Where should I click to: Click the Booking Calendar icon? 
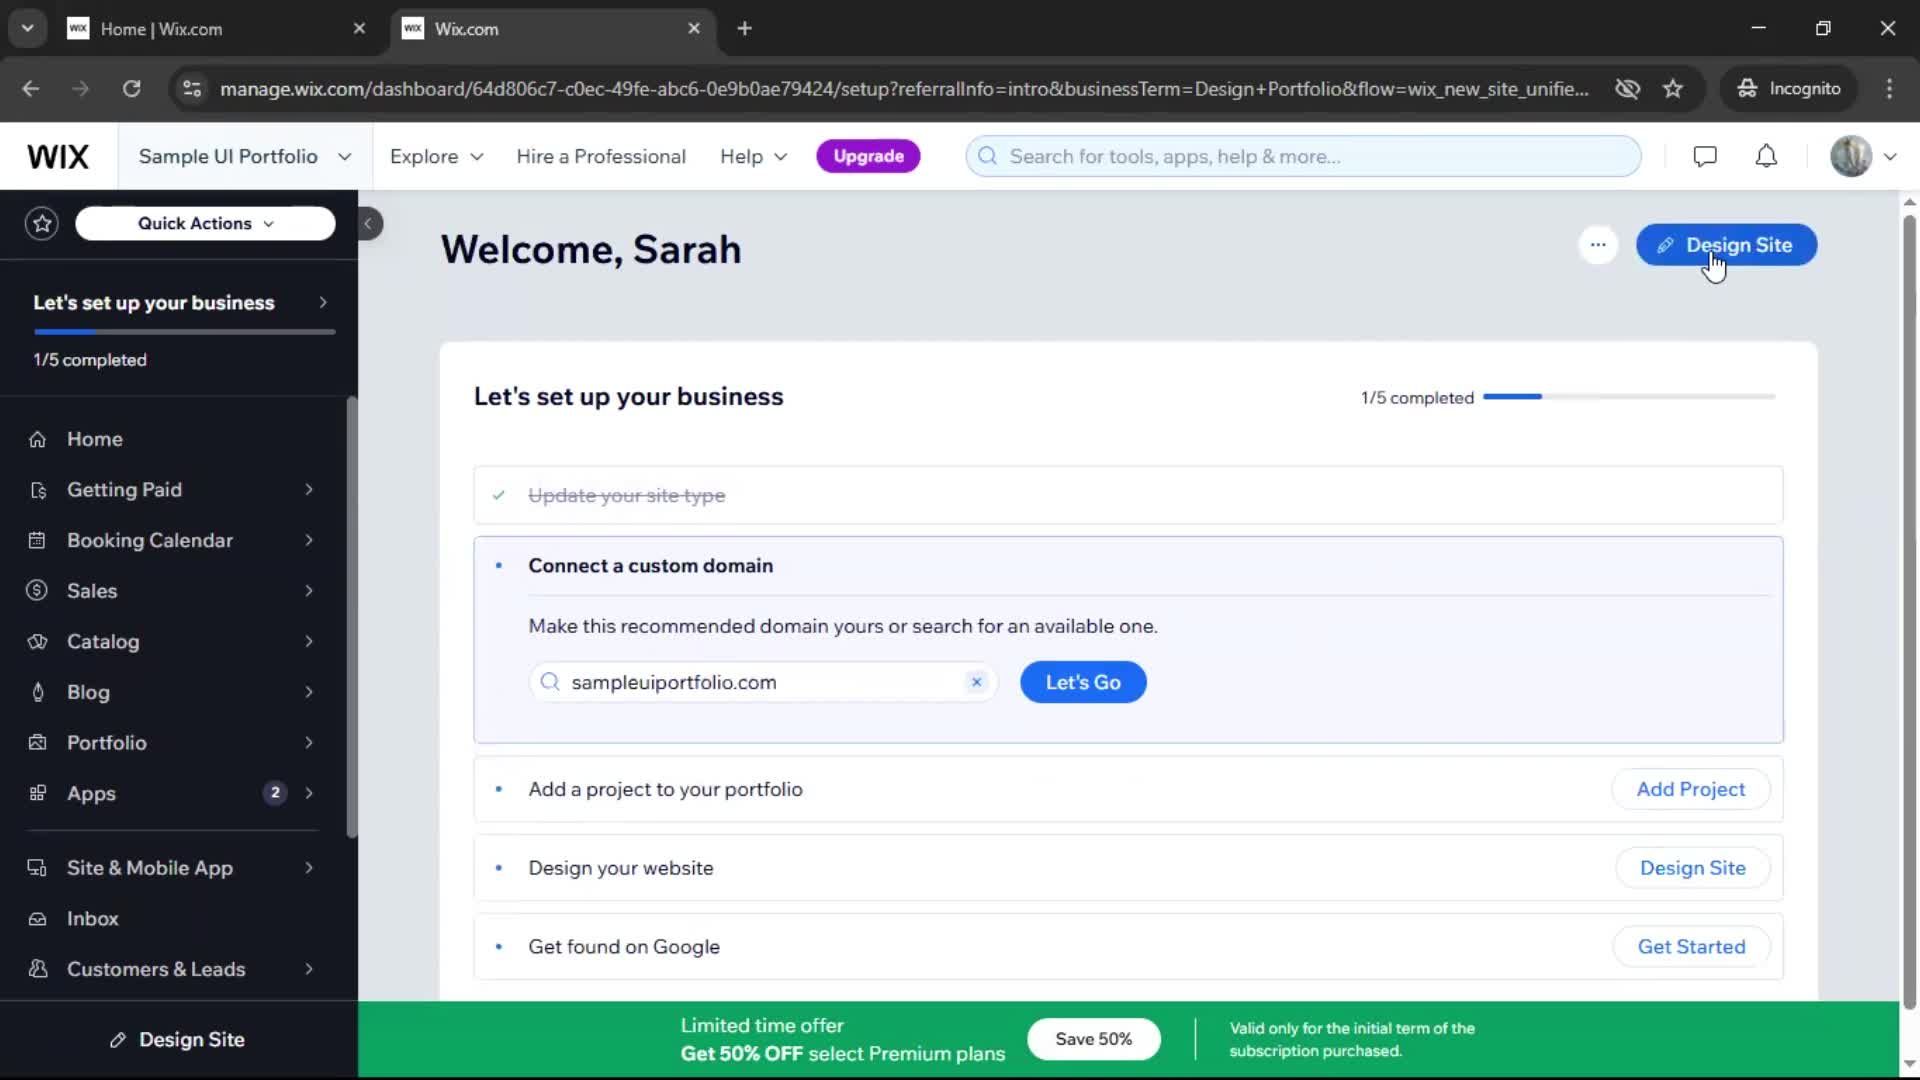tap(37, 540)
